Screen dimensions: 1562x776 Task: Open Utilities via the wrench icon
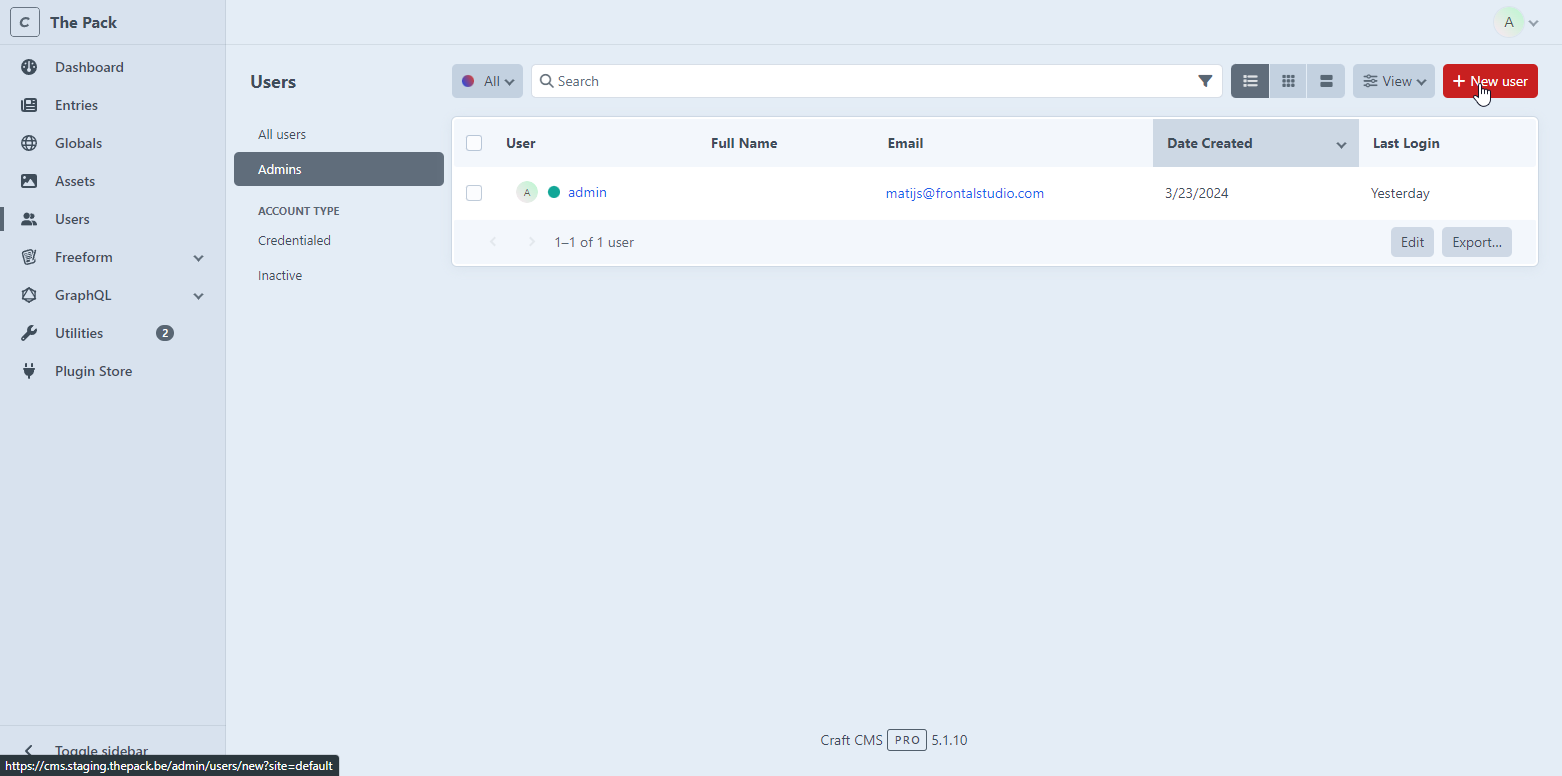[29, 333]
